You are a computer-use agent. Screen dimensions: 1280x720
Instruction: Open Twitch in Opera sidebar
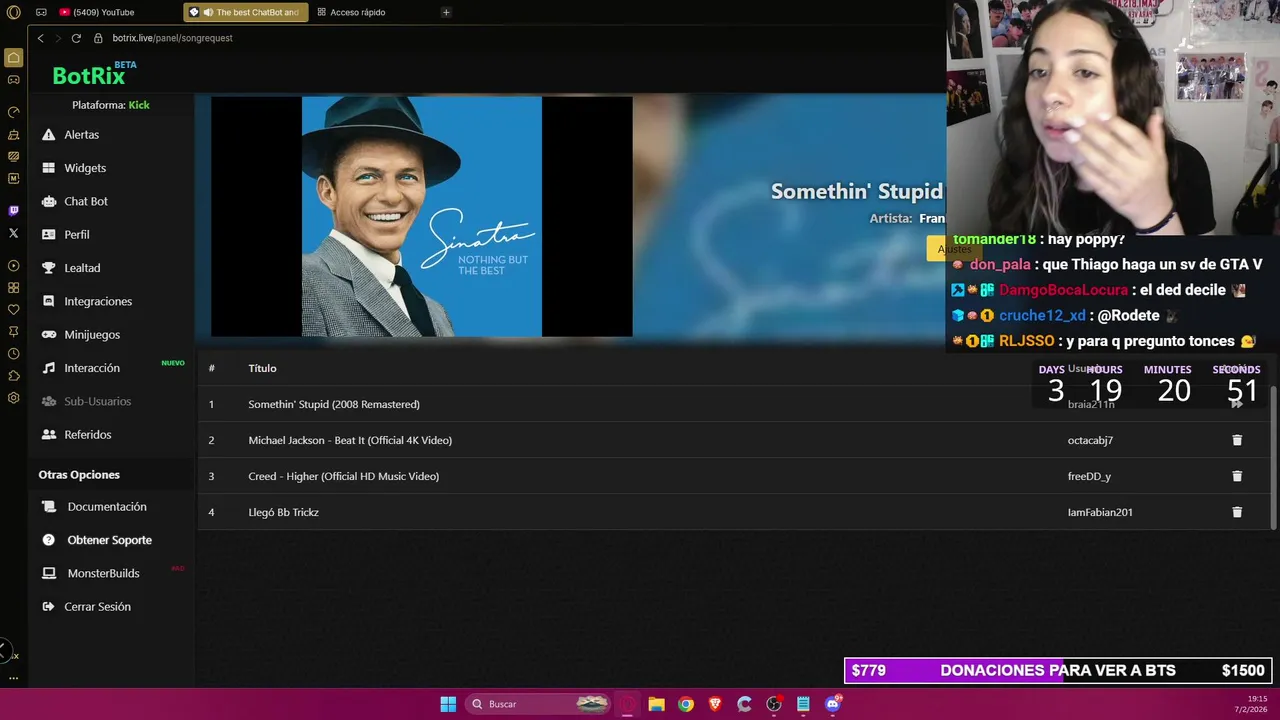coord(13,210)
